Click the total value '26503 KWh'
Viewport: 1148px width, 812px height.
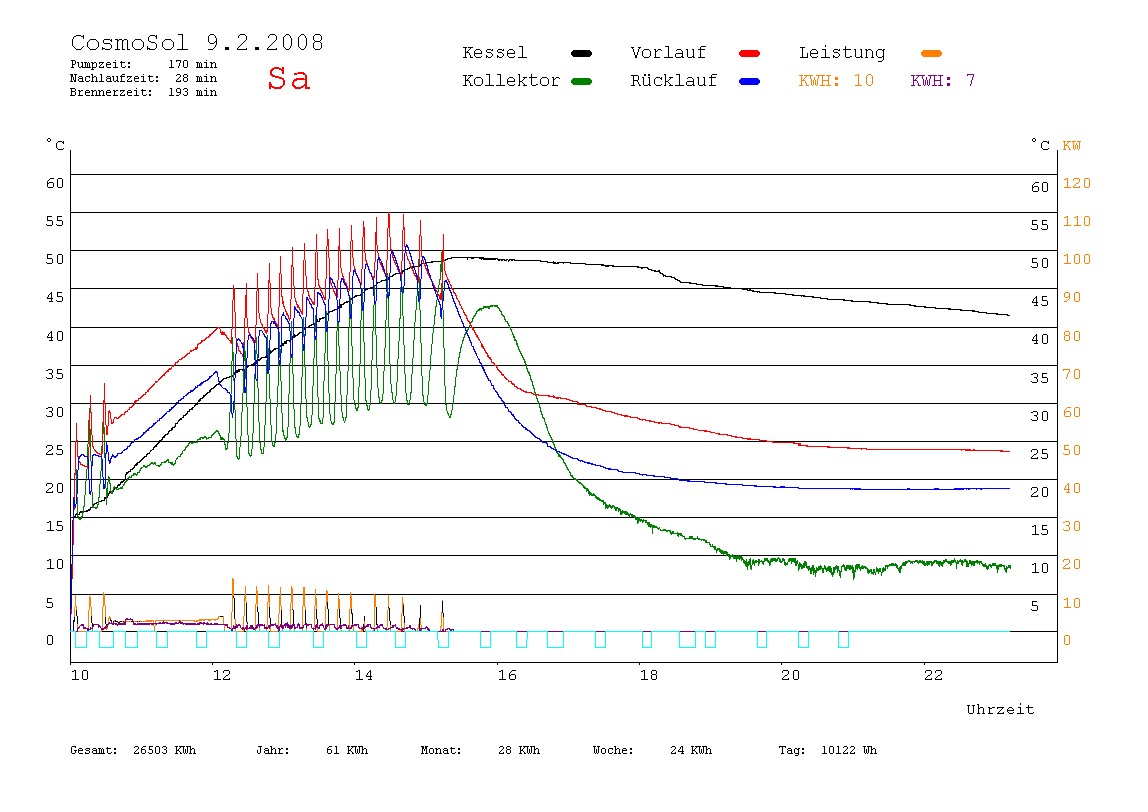(165, 750)
